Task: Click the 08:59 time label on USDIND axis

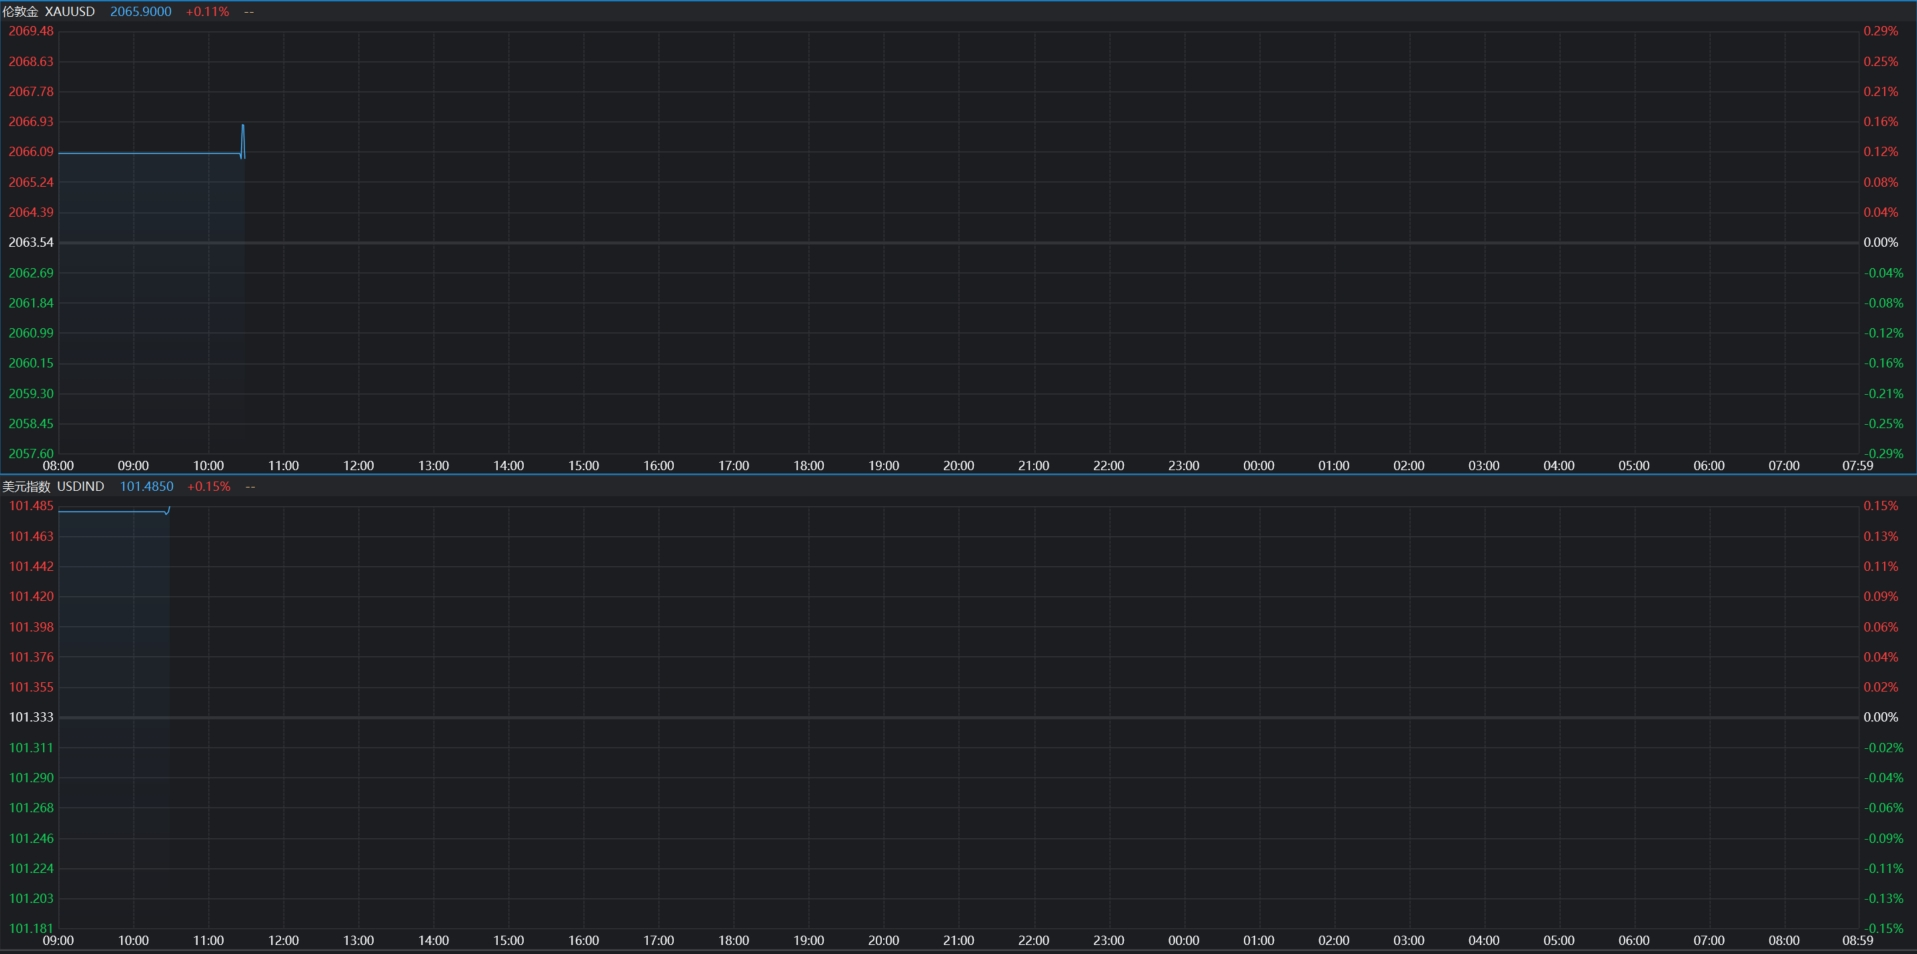Action: (1857, 941)
